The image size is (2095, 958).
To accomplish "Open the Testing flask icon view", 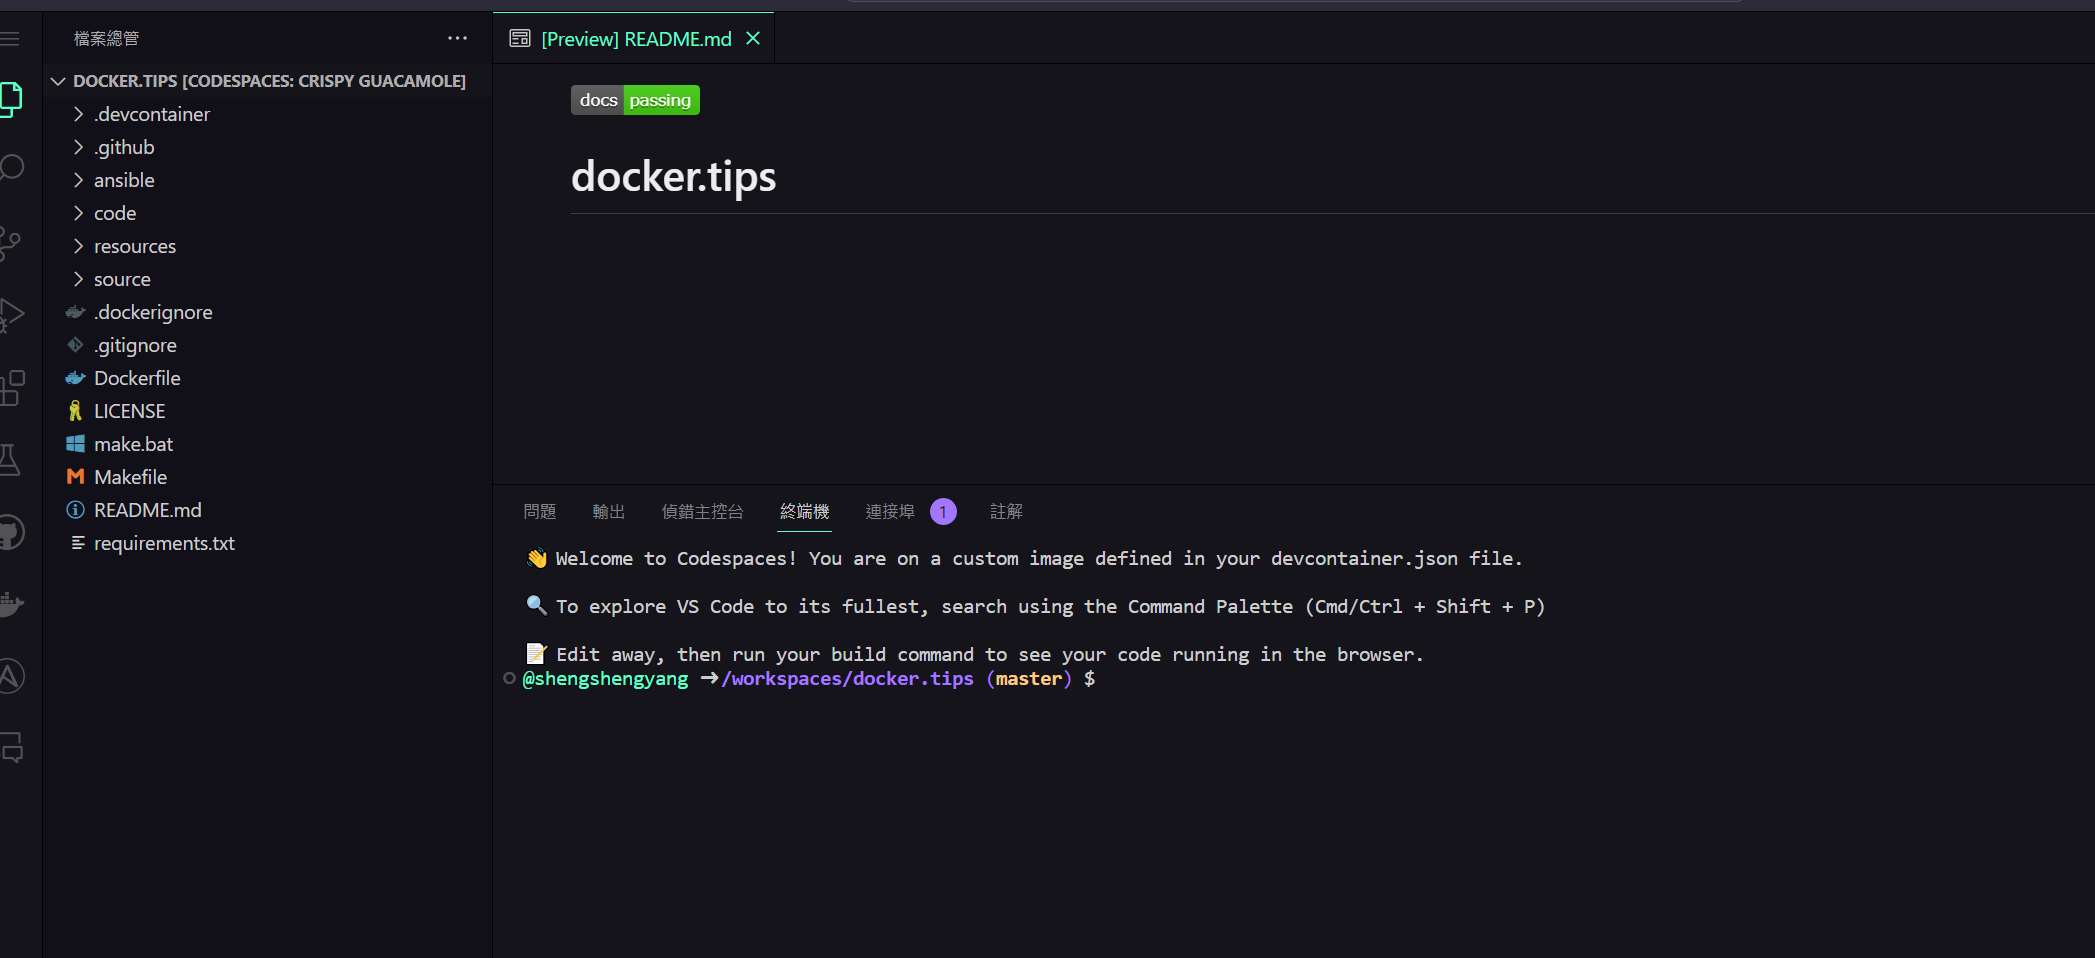I will [10, 460].
